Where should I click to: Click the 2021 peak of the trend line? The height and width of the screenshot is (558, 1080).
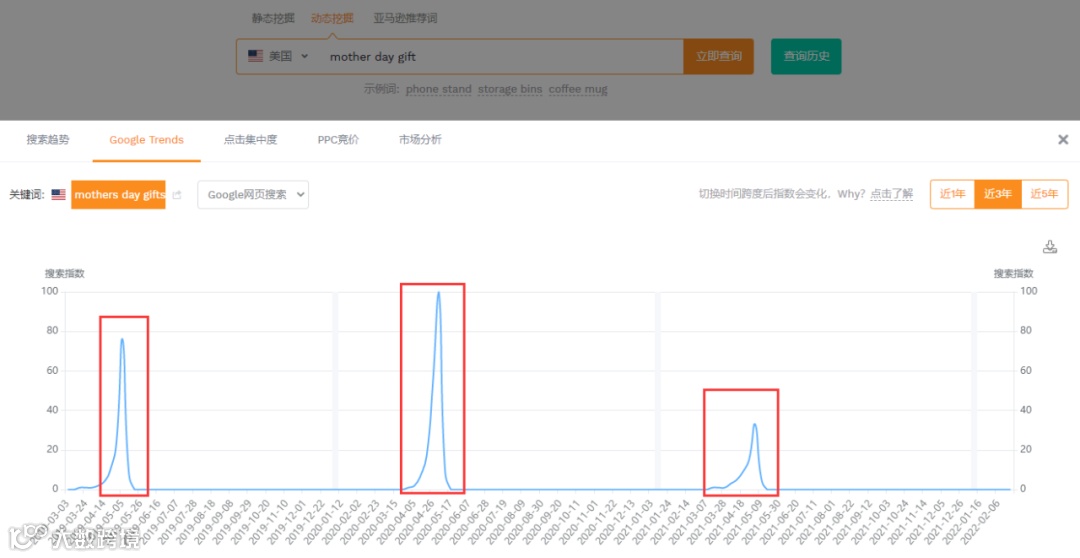tap(755, 424)
